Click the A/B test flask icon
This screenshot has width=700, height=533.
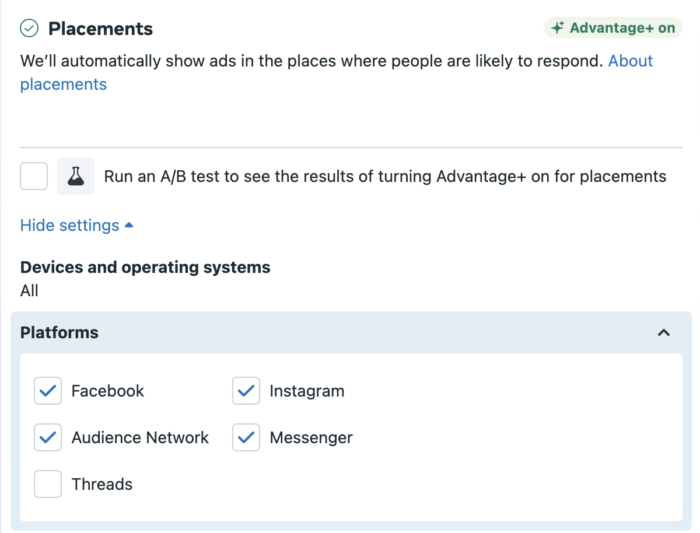[x=75, y=176]
